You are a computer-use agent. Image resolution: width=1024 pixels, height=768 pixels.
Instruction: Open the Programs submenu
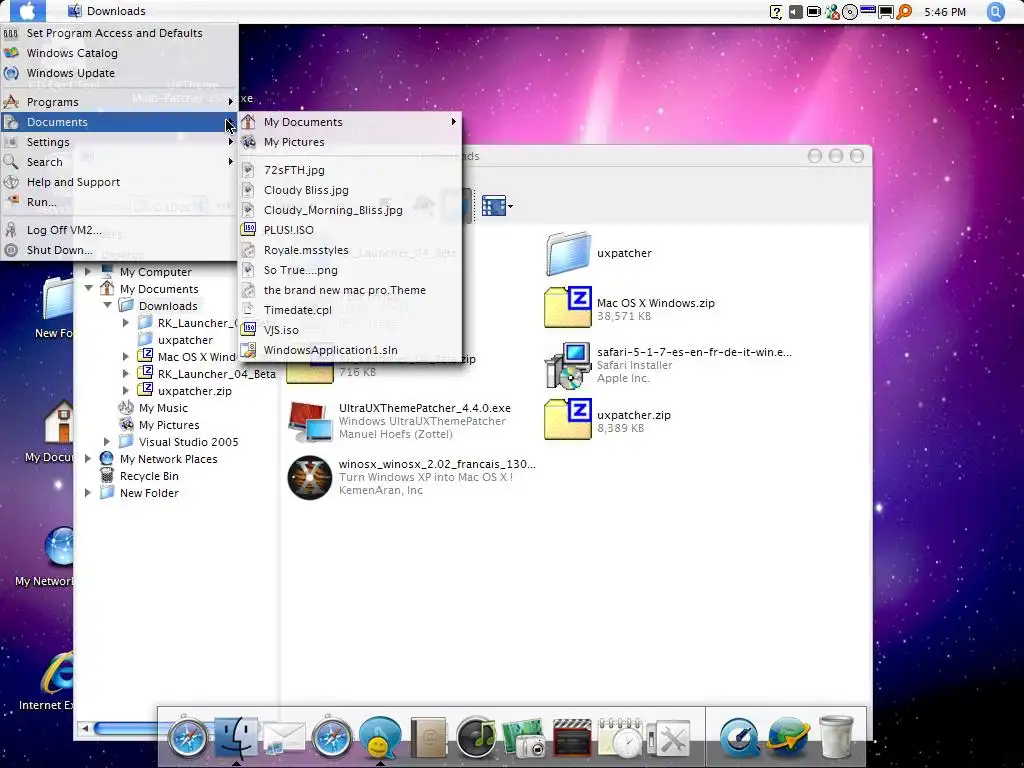(119, 102)
